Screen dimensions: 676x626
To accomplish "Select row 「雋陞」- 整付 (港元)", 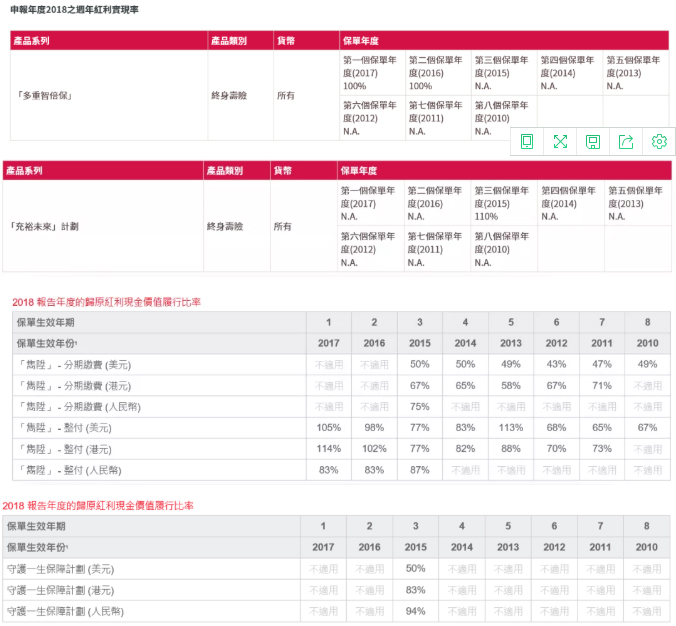I will [341, 449].
